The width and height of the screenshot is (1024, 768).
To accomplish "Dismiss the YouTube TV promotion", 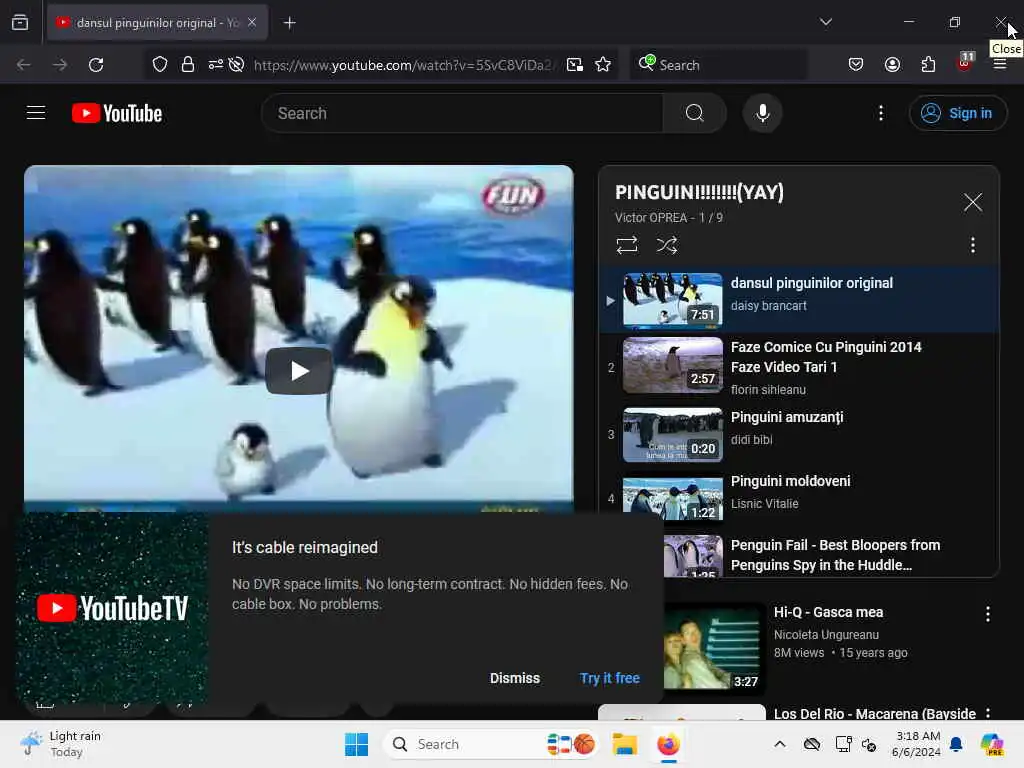I will (x=515, y=678).
